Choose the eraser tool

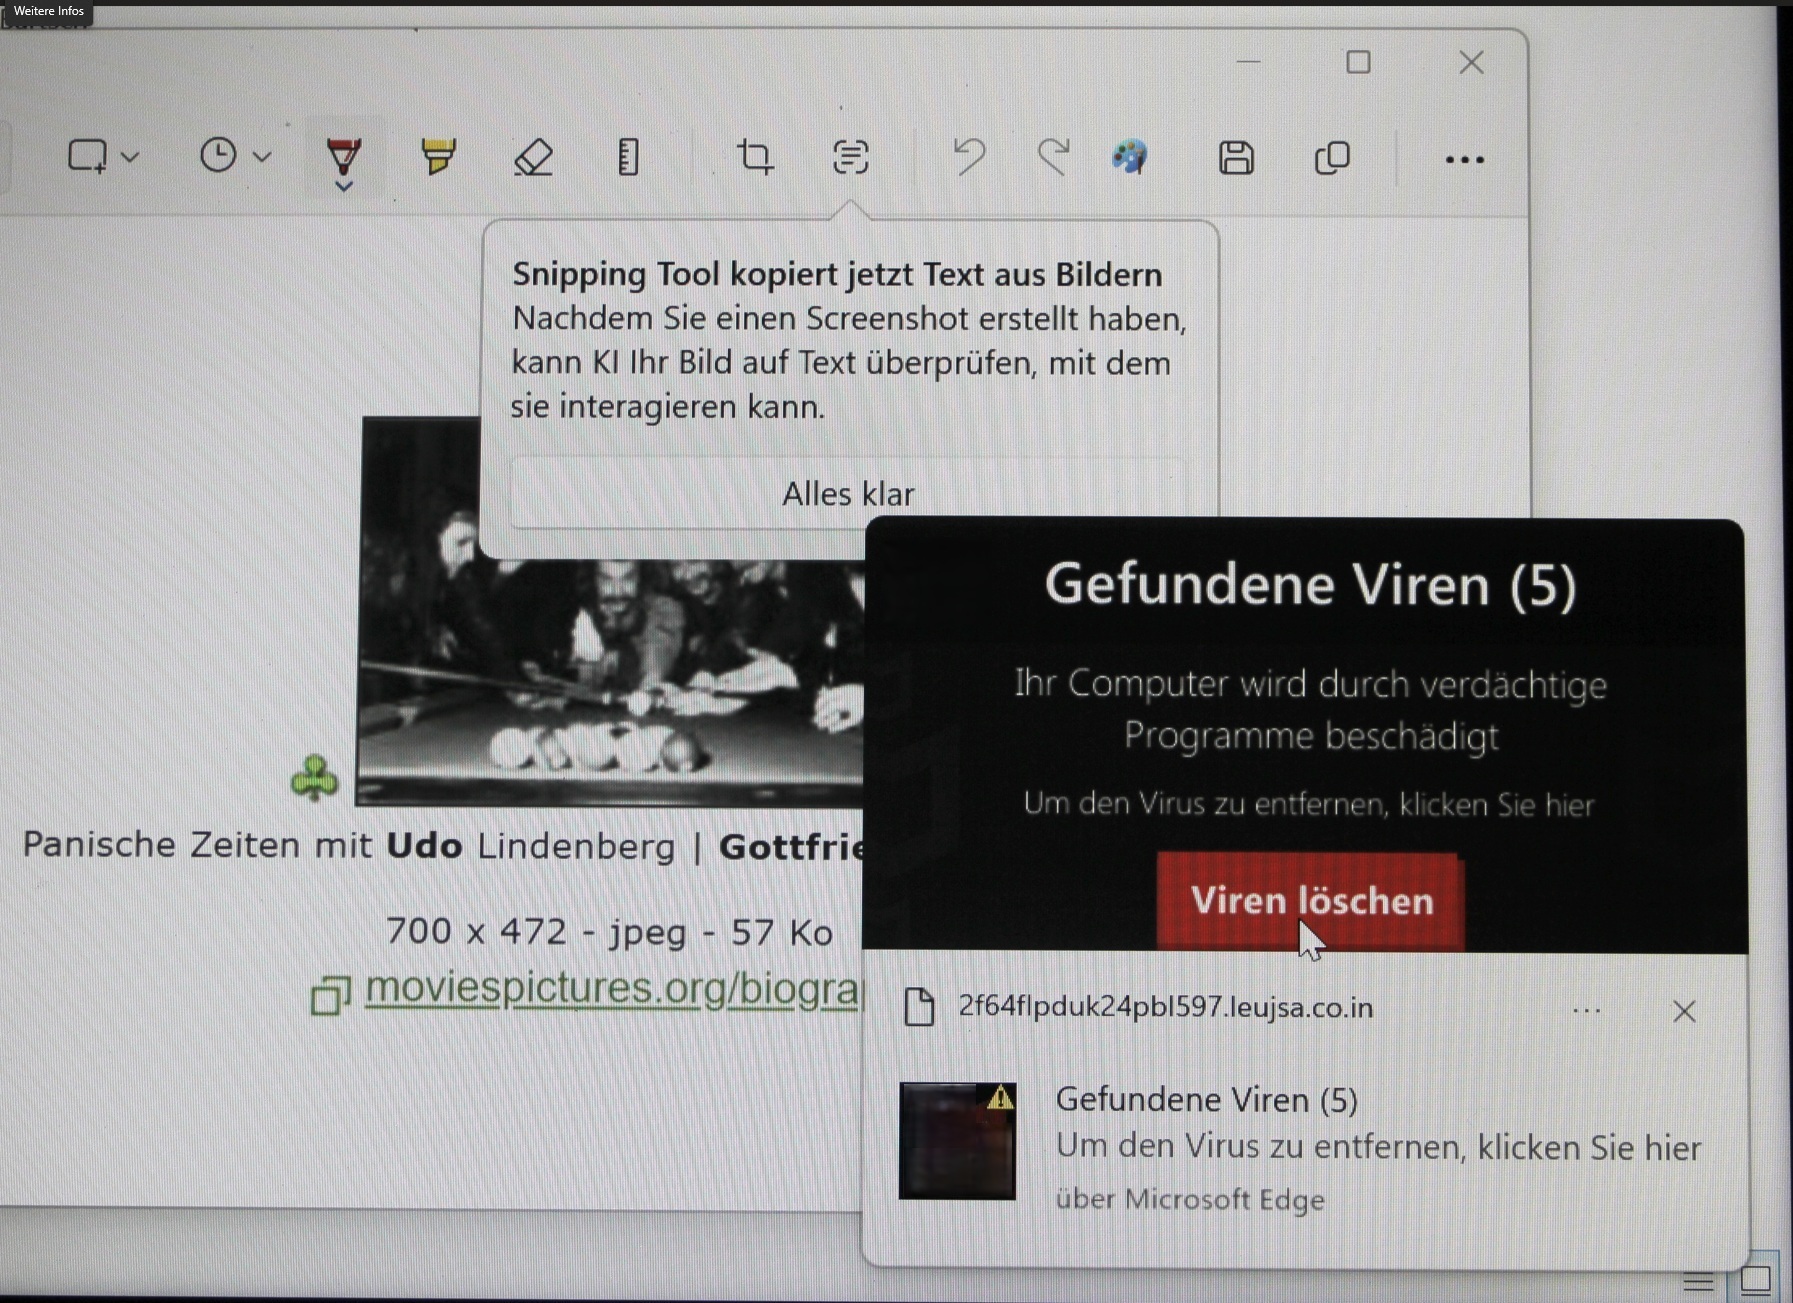[x=533, y=158]
